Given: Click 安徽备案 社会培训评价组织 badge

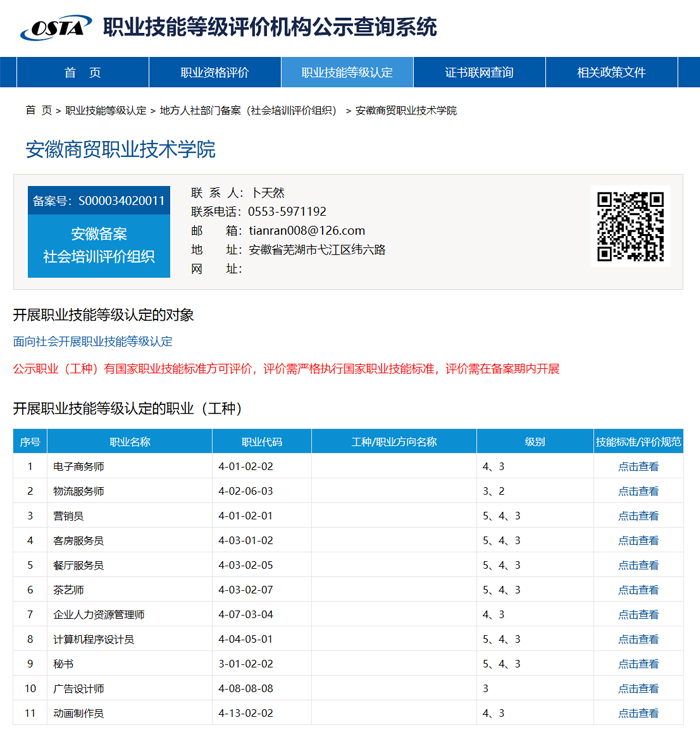Looking at the screenshot, I should [99, 245].
